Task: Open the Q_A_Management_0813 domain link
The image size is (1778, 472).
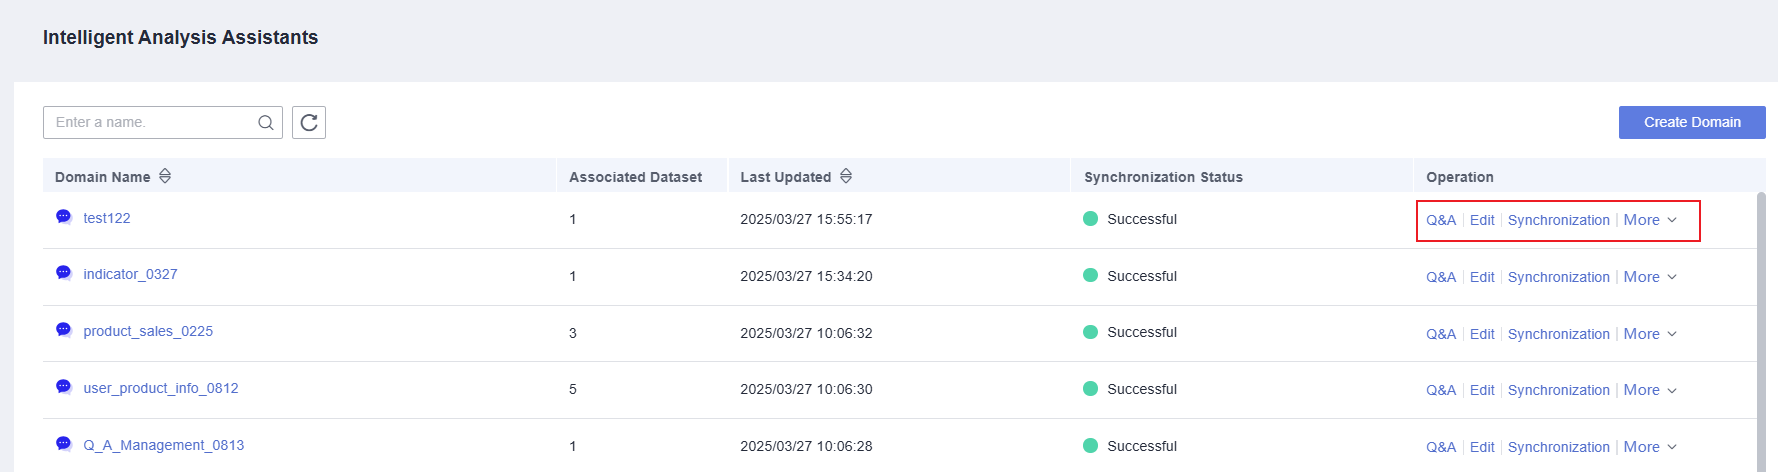Action: click(x=164, y=445)
